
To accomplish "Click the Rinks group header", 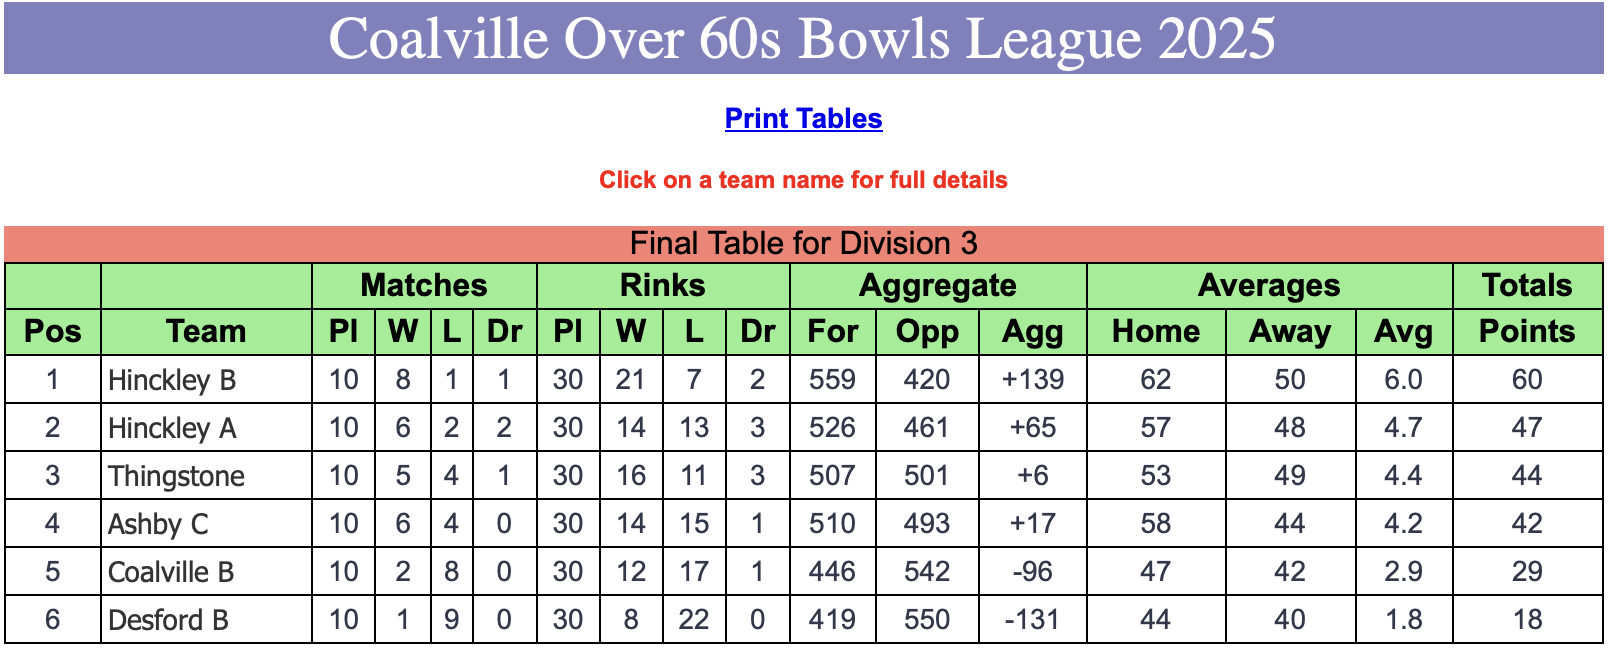I will (x=663, y=285).
